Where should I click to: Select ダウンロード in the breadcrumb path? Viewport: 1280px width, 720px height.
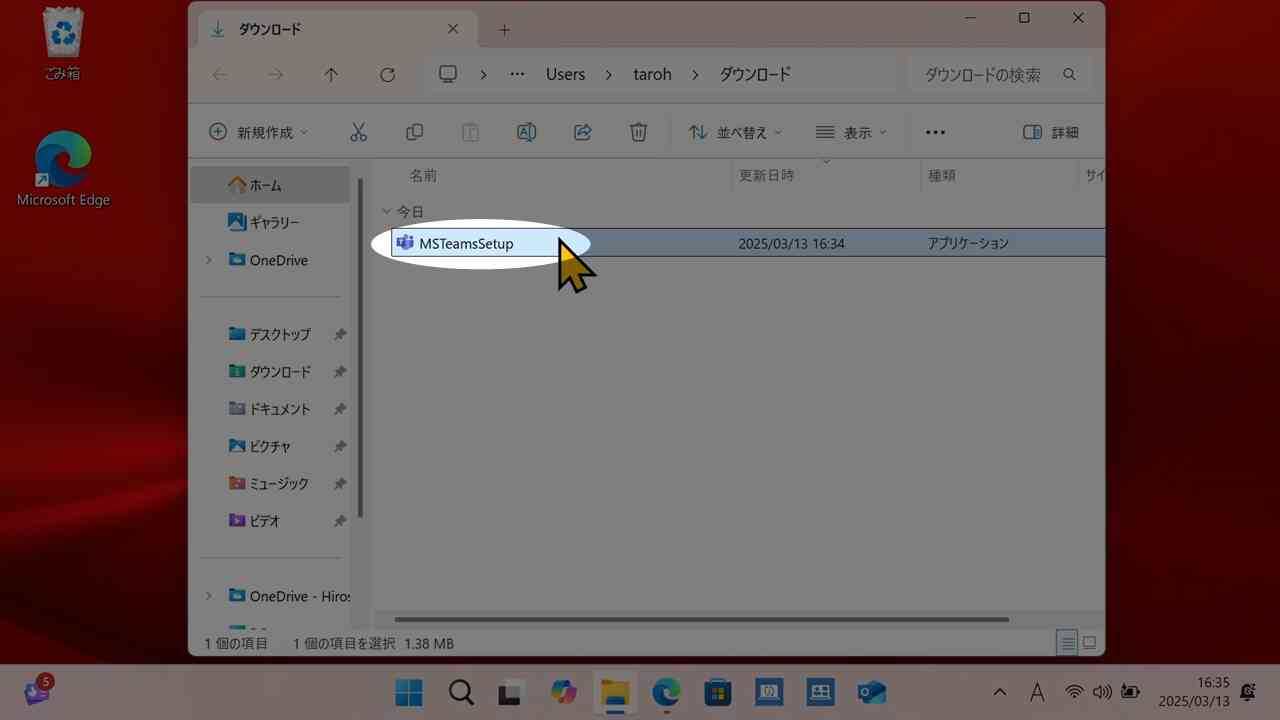click(x=755, y=74)
